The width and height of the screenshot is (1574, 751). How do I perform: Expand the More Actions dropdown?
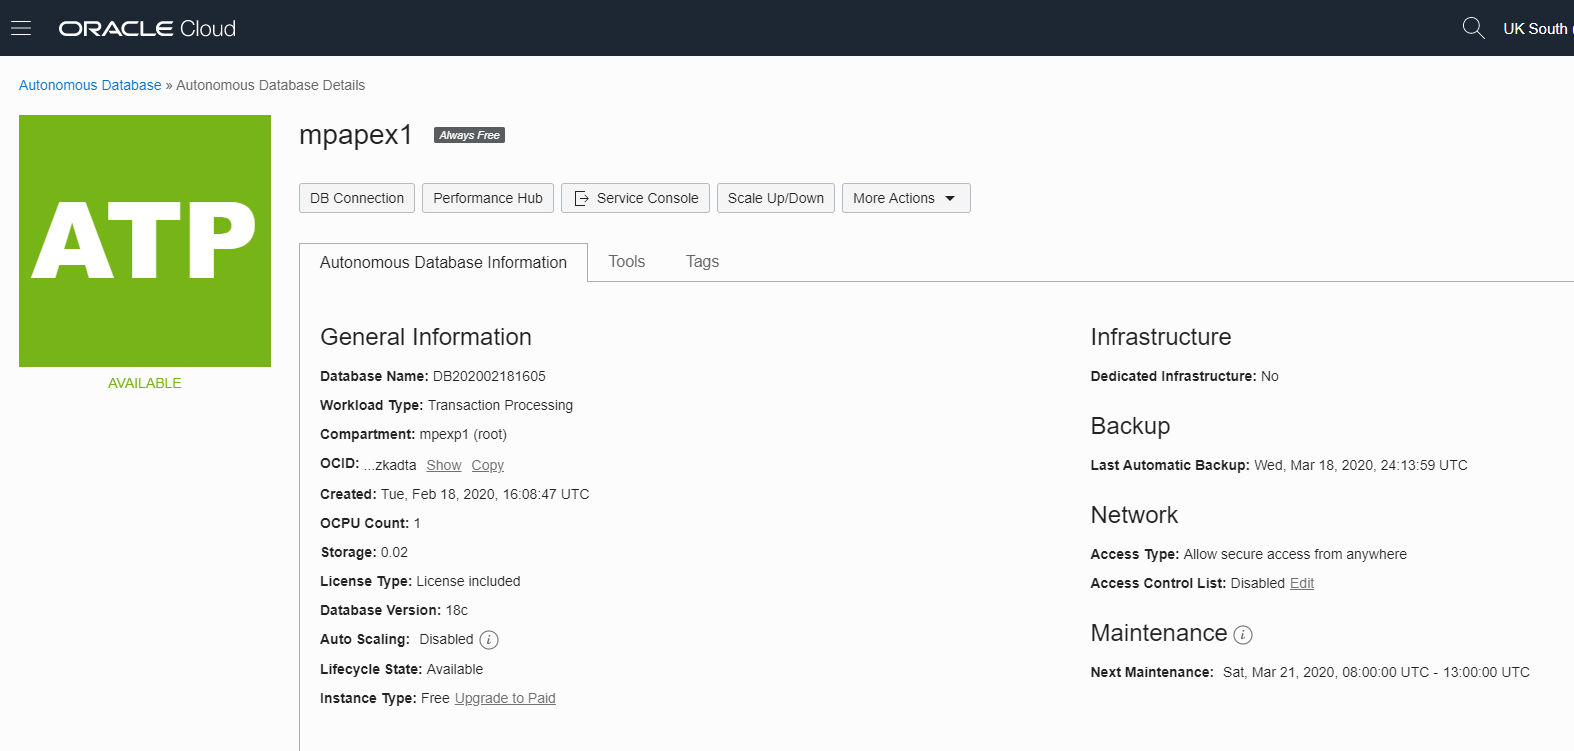pyautogui.click(x=906, y=198)
